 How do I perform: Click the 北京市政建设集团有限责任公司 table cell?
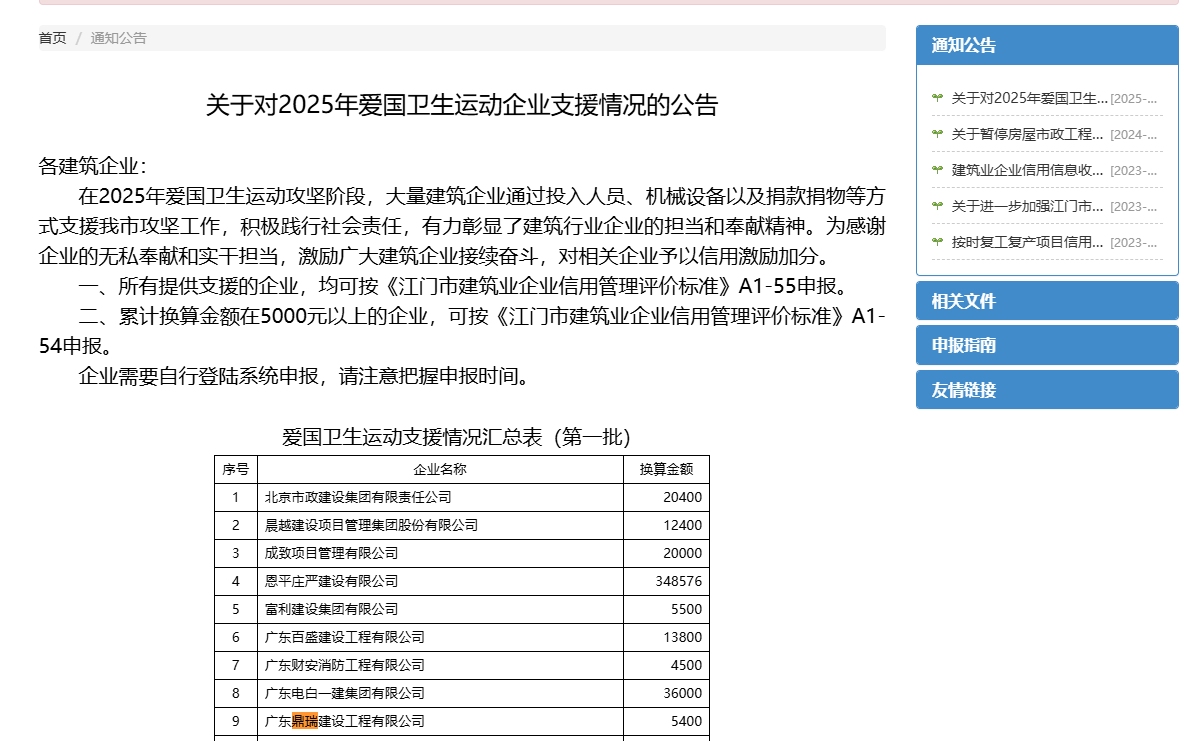(x=358, y=497)
